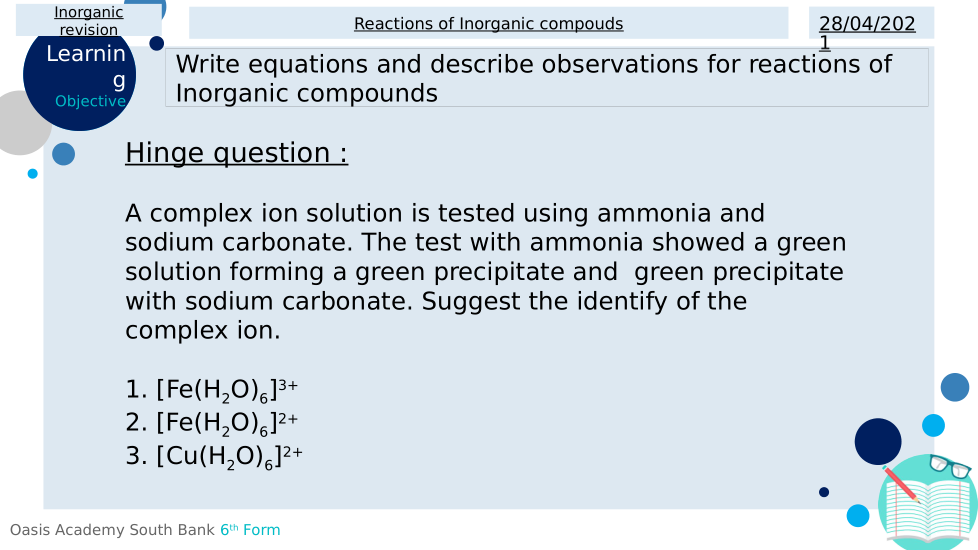The width and height of the screenshot is (978, 550).
Task: Select the 'Reactions of Inorganic compouds' title
Action: pyautogui.click(x=488, y=23)
